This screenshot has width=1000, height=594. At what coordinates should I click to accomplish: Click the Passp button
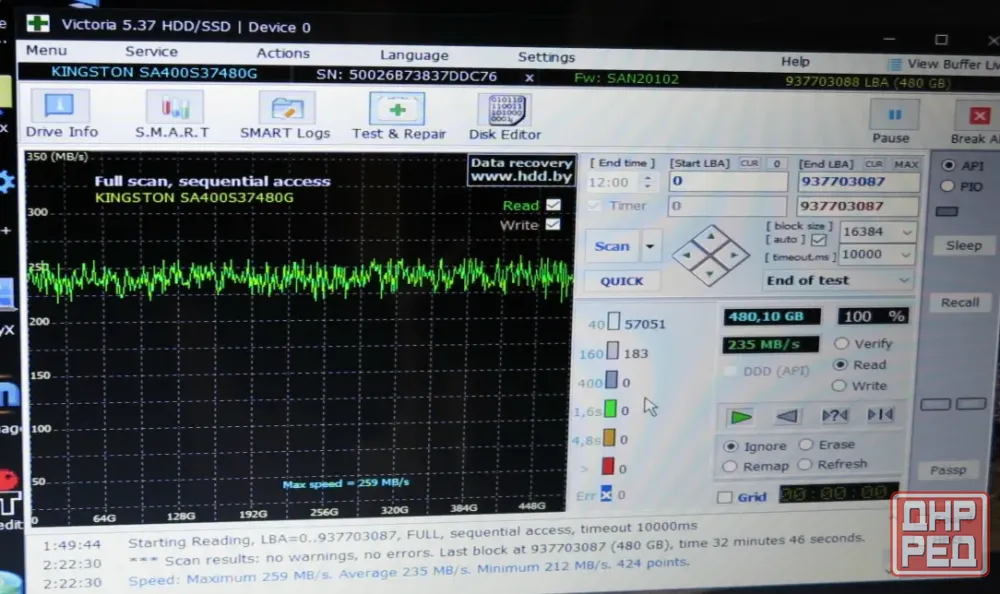pyautogui.click(x=948, y=470)
